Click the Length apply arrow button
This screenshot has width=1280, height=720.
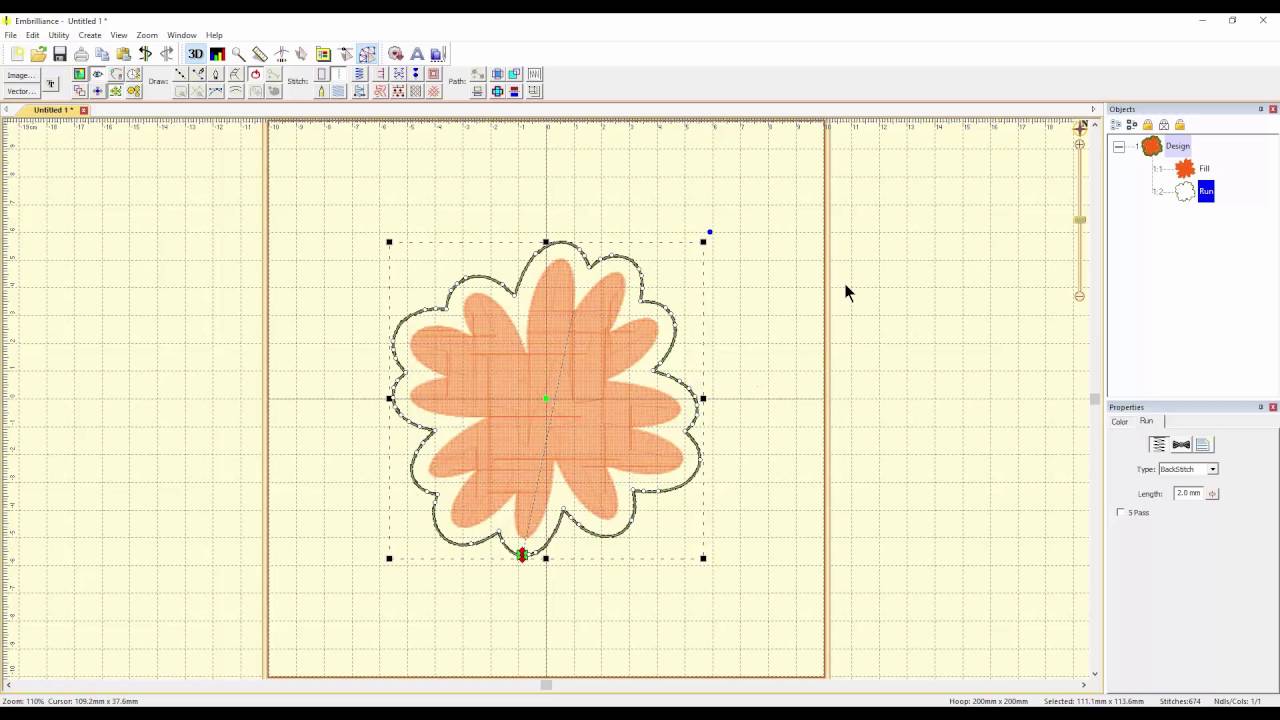pos(1212,494)
